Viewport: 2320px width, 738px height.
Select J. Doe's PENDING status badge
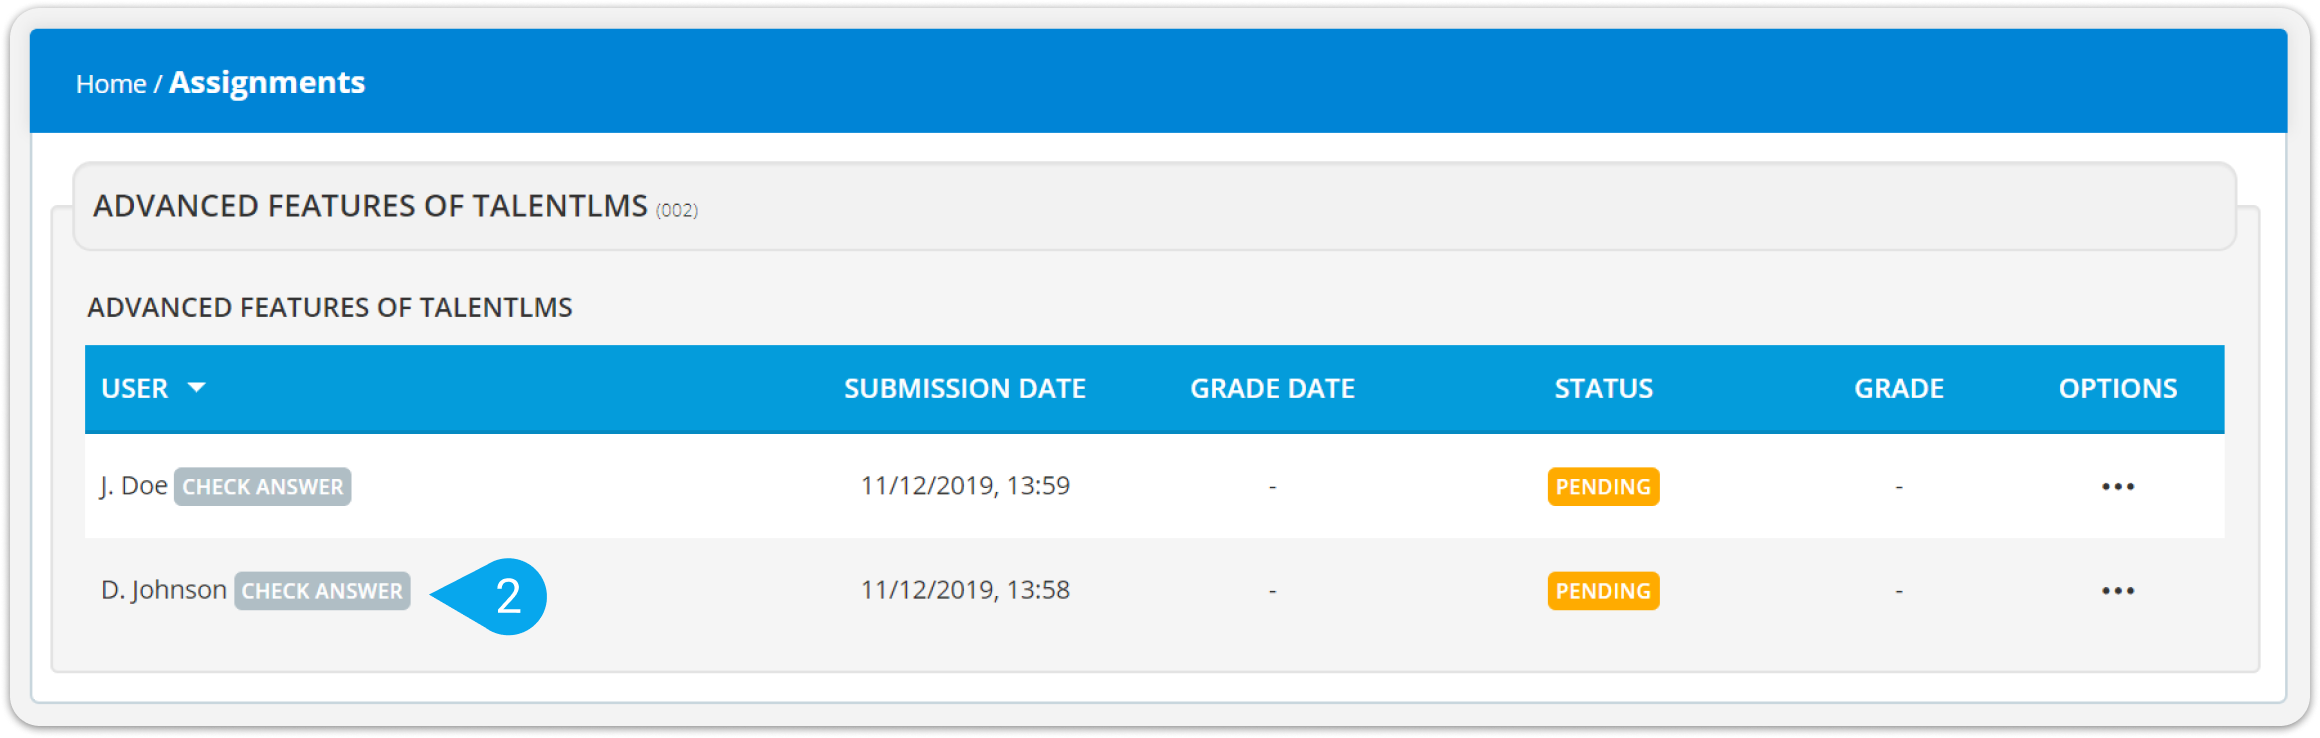click(x=1603, y=487)
